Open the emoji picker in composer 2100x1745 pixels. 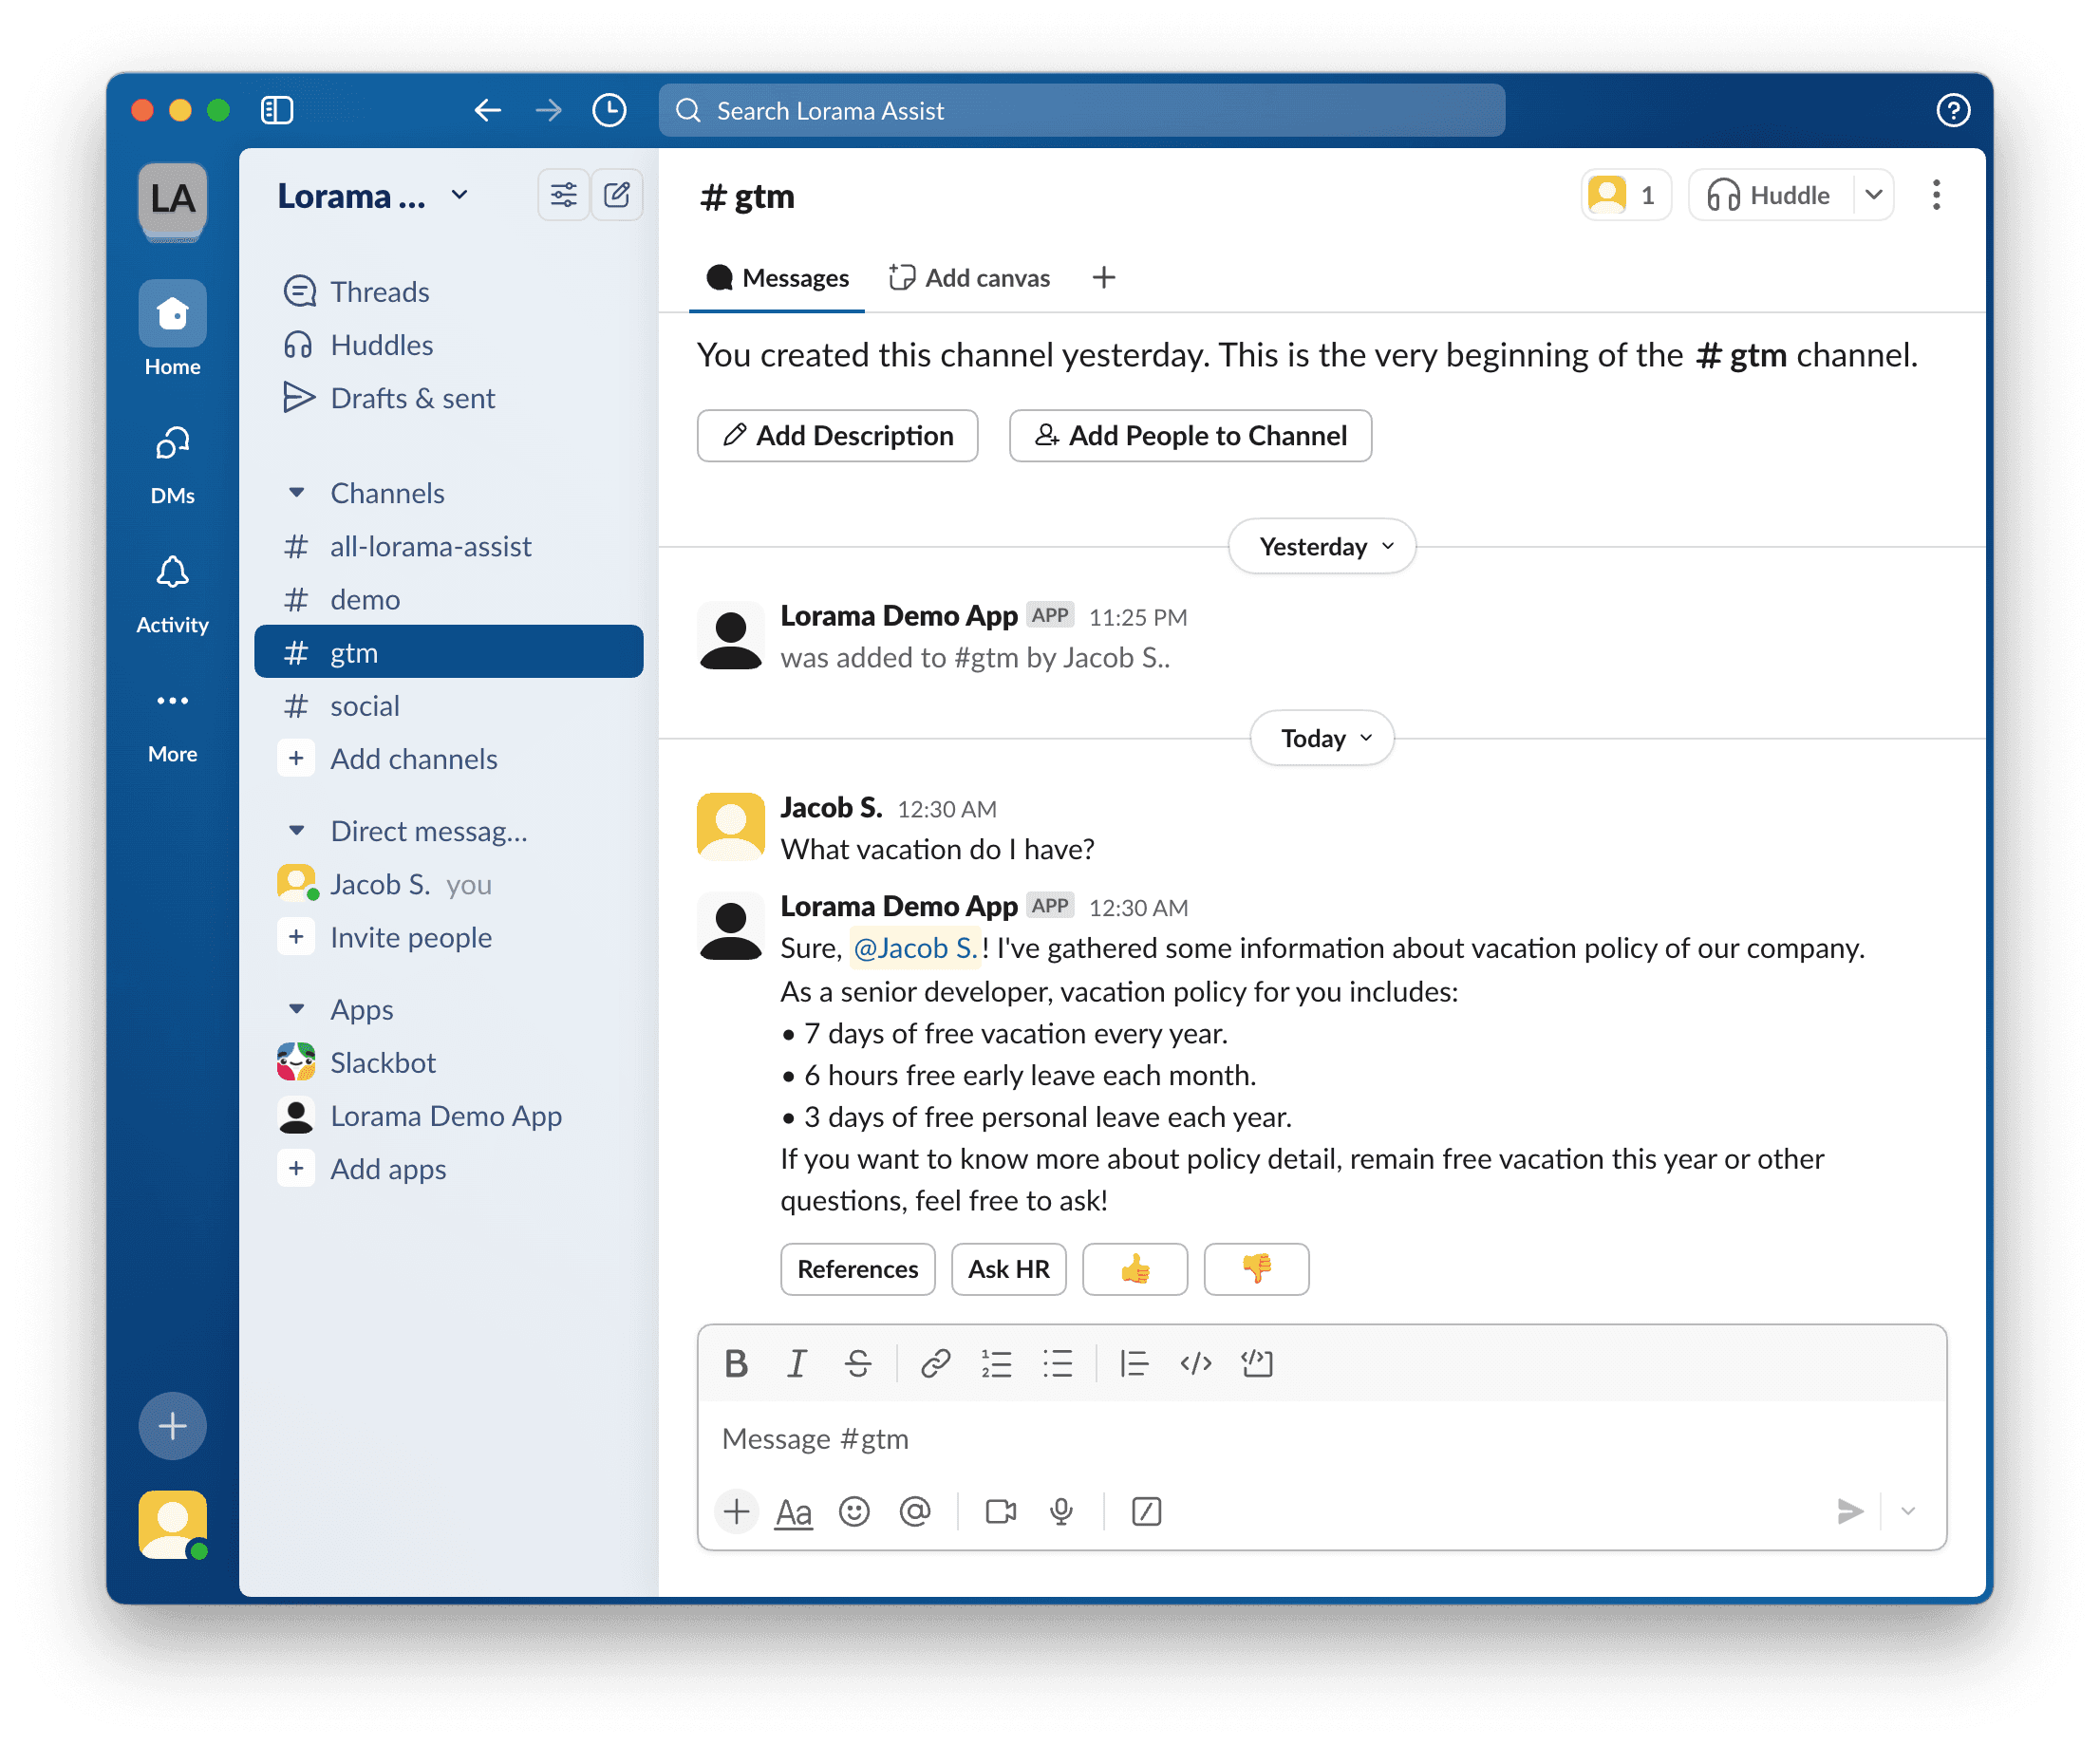click(854, 1511)
